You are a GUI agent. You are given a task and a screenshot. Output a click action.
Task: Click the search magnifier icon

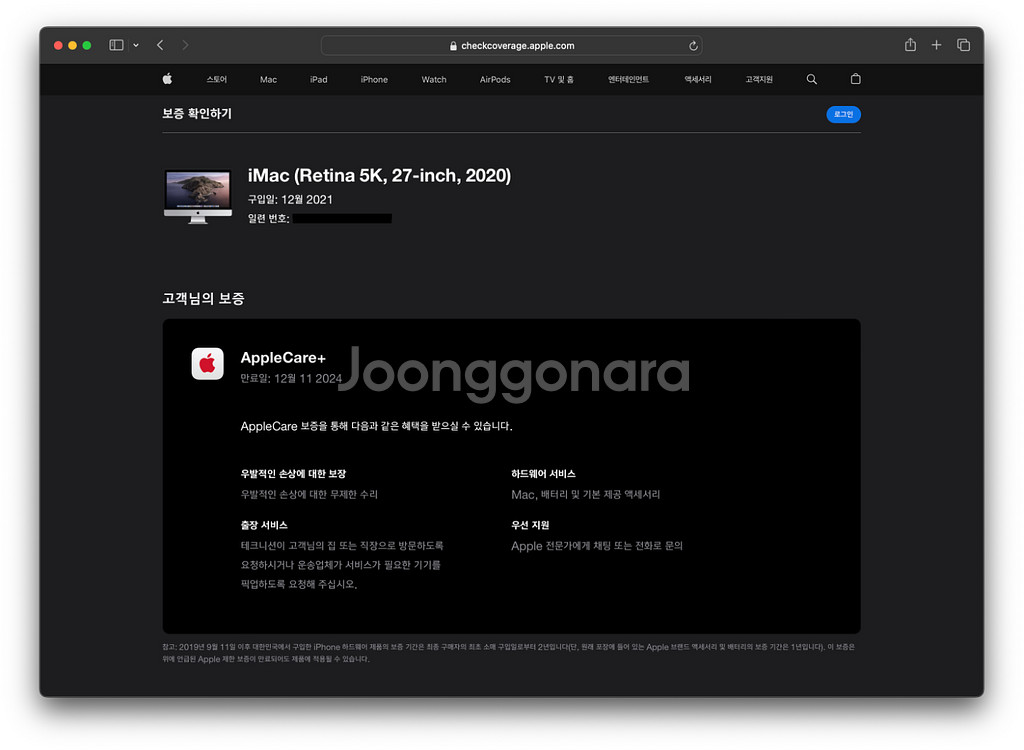pyautogui.click(x=811, y=79)
